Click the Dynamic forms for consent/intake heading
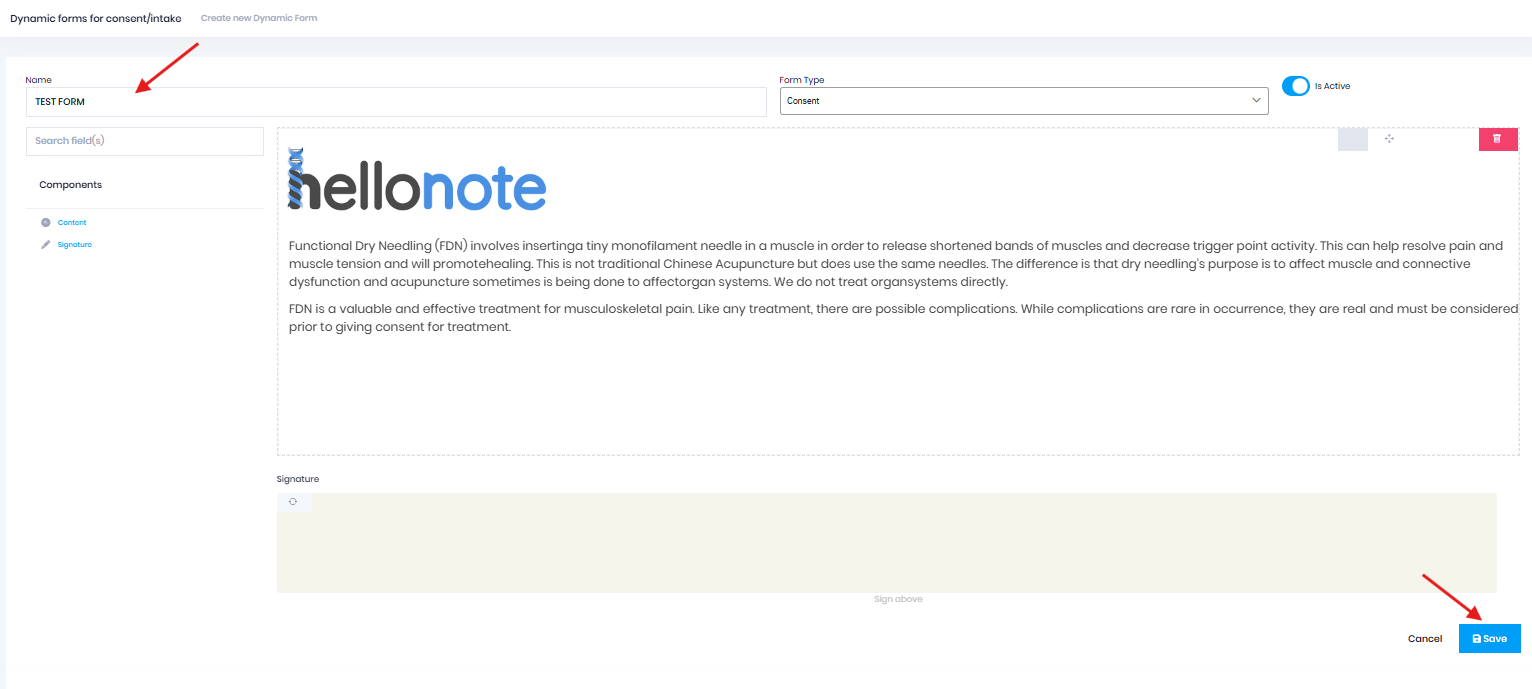This screenshot has height=689, width=1532. tap(95, 17)
